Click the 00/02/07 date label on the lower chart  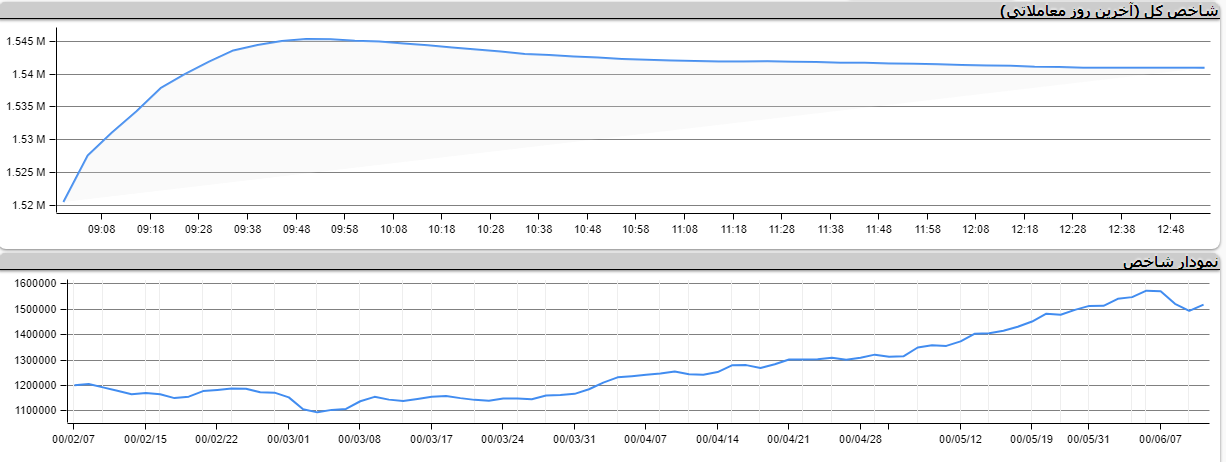point(74,438)
